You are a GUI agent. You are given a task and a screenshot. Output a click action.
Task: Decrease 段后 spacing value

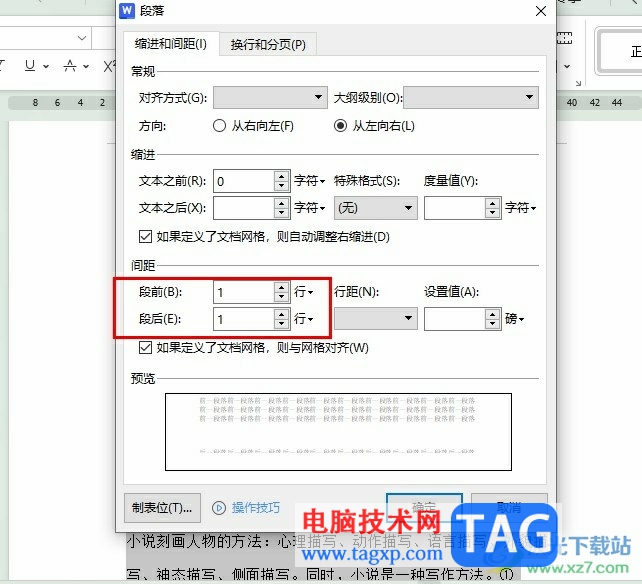click(281, 324)
